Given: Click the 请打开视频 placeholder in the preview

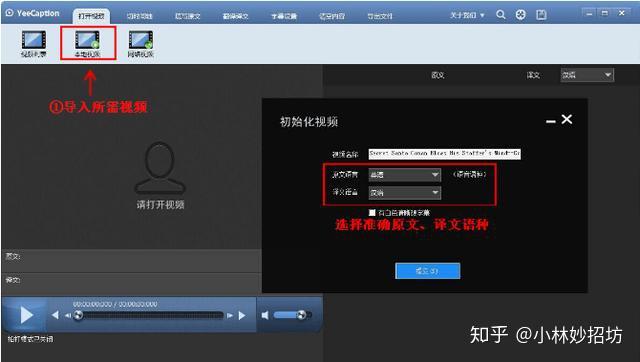Looking at the screenshot, I should point(160,204).
